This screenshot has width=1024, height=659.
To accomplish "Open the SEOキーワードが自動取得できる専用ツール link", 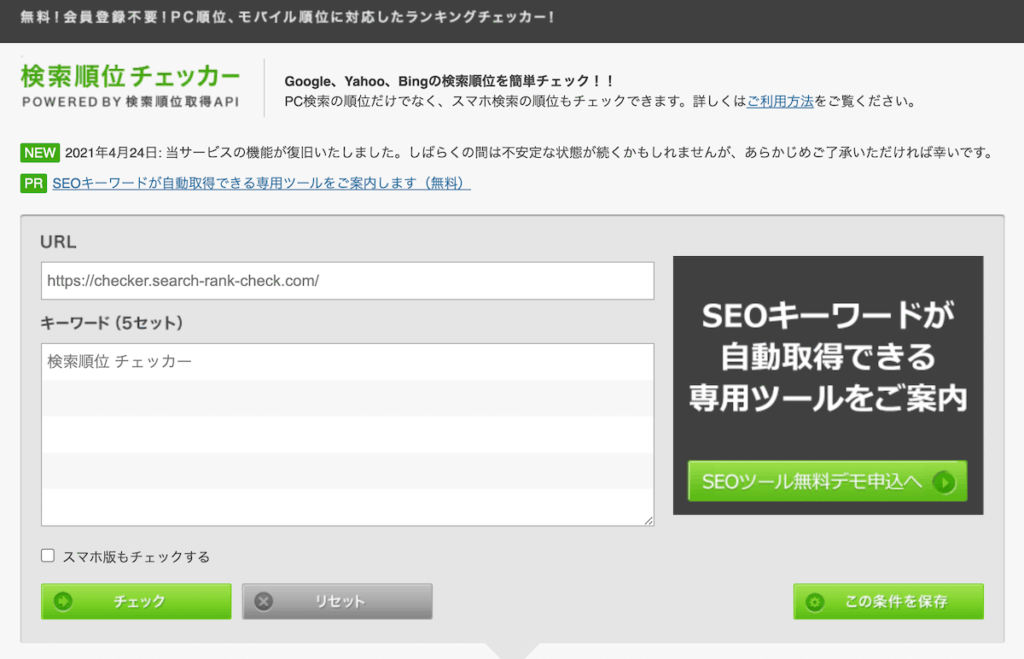I will pyautogui.click(x=261, y=184).
